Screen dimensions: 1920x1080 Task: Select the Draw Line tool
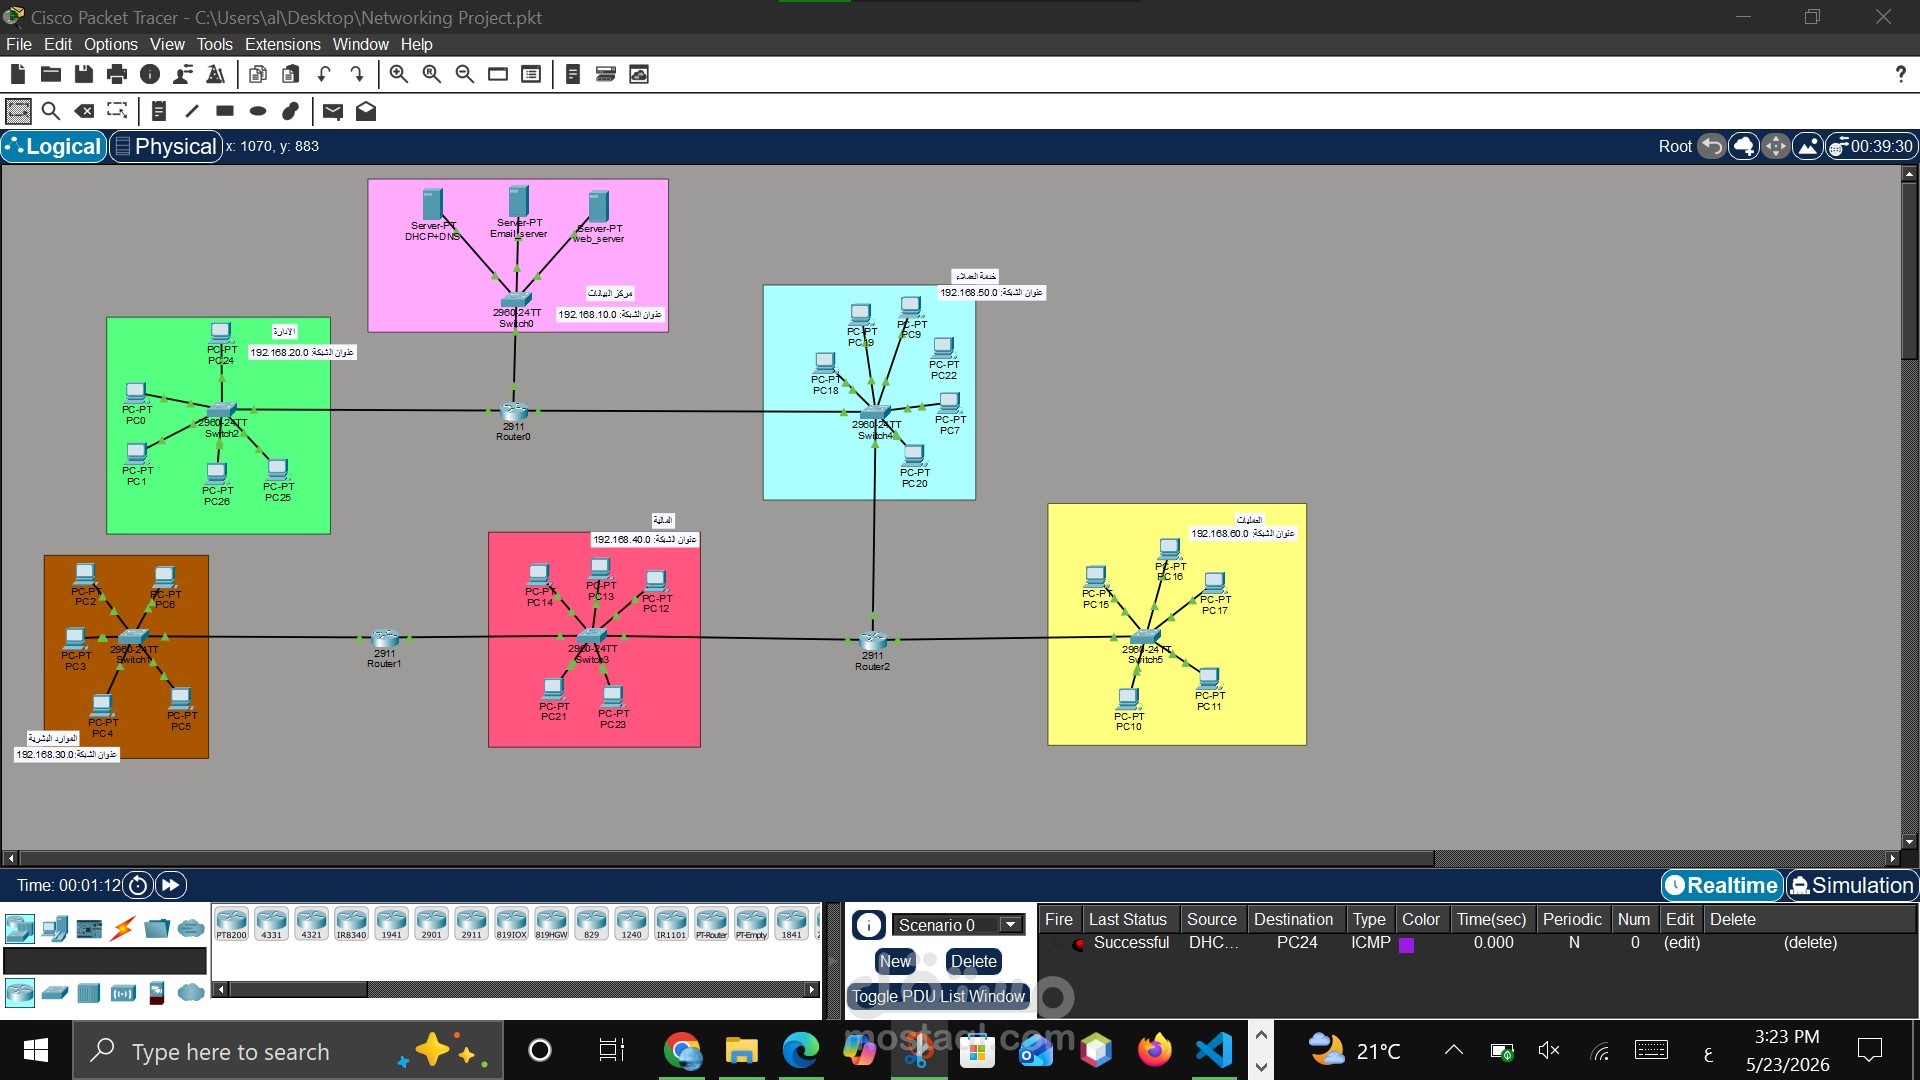[192, 111]
